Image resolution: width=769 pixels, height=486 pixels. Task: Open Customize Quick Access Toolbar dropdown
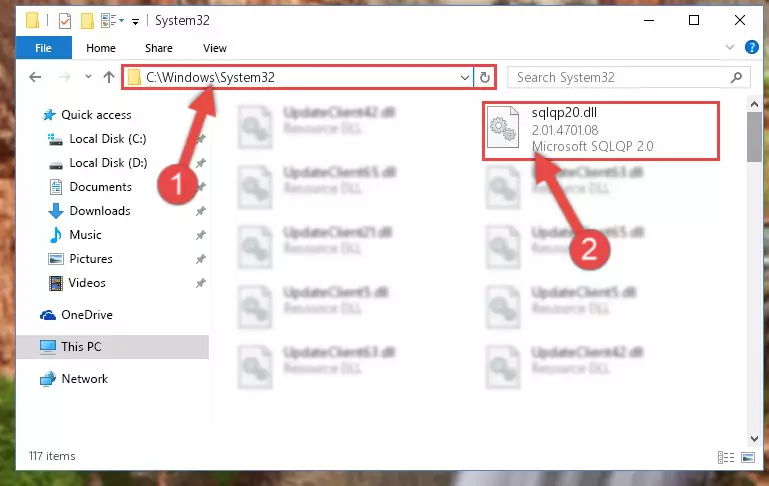point(135,21)
